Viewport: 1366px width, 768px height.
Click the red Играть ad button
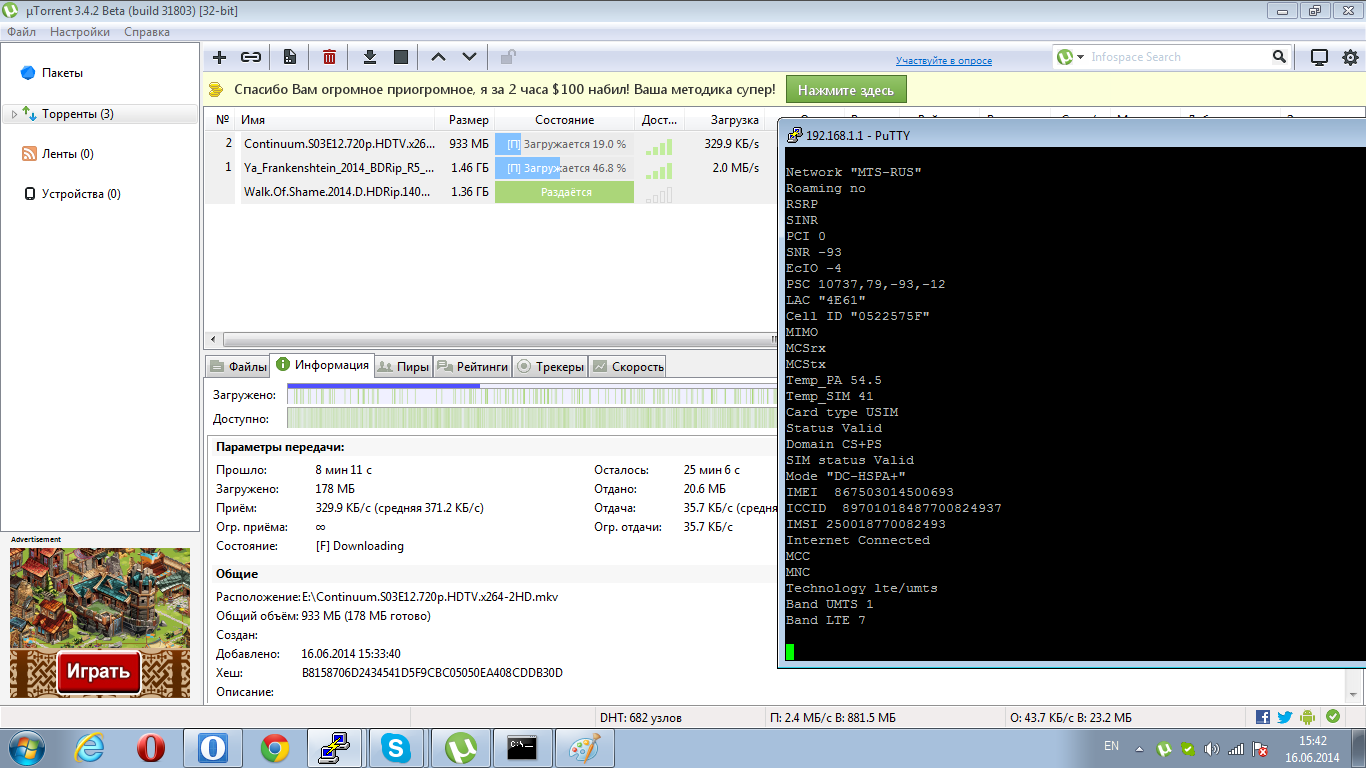99,671
